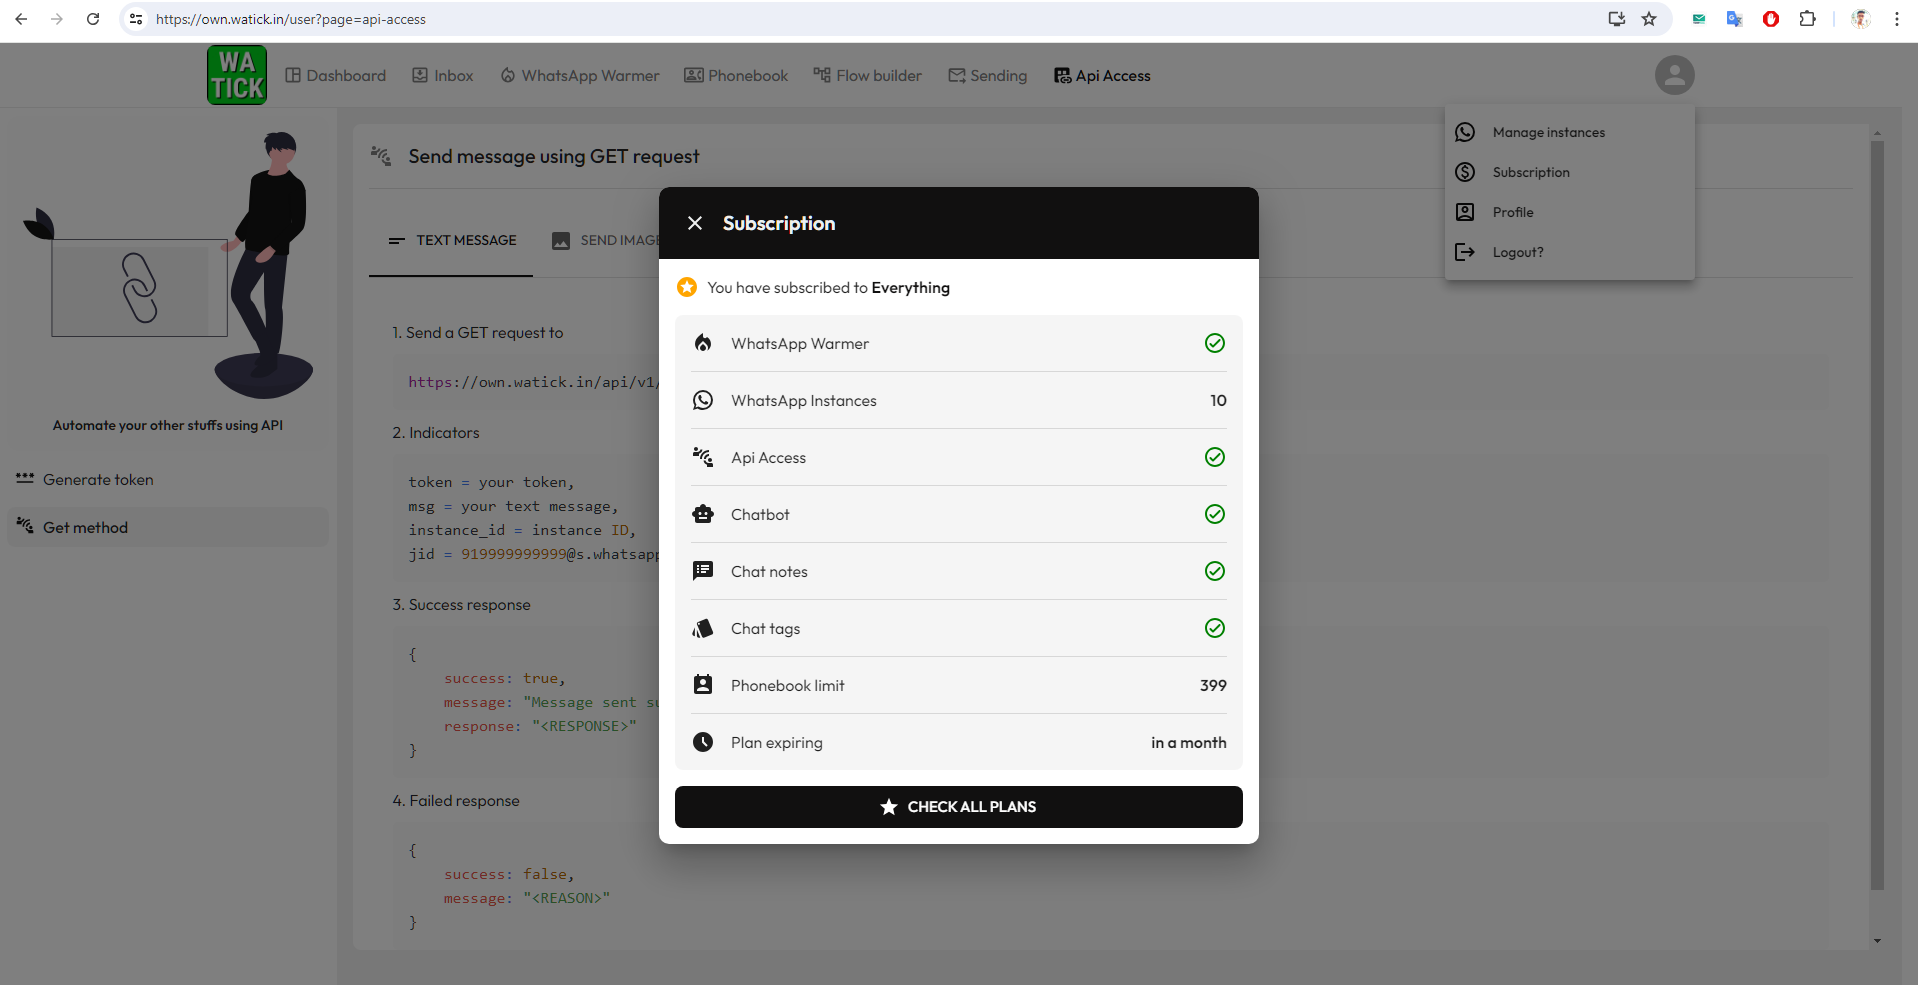Open Dashboard in the top navigation
Screen dimensions: 1918x985
335,76
